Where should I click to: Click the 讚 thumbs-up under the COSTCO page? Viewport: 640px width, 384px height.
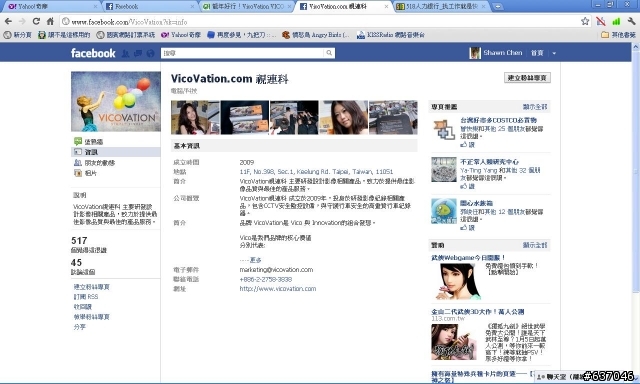tap(467, 144)
